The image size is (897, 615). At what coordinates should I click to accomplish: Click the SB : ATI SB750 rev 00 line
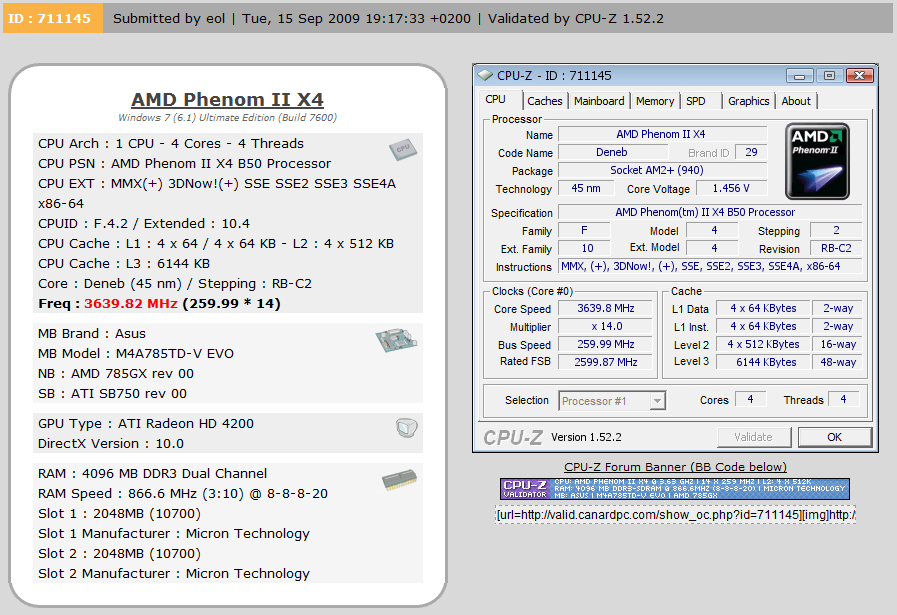pyautogui.click(x=113, y=394)
